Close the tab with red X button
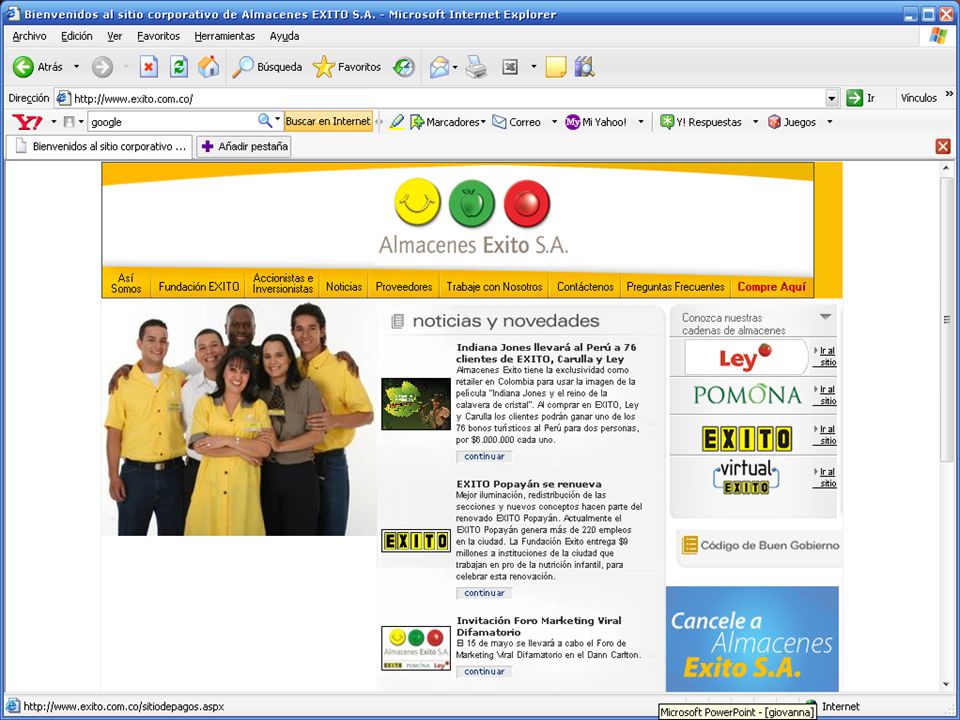Screen dimensions: 960x720 pos(943,146)
